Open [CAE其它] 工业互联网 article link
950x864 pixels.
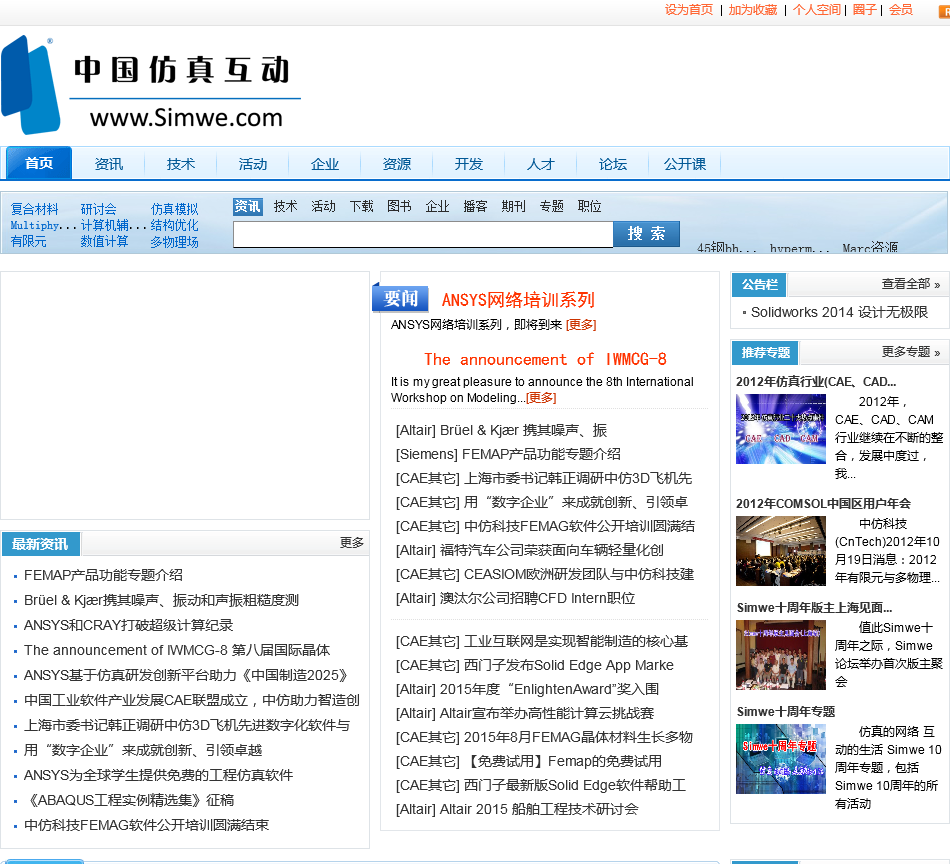coord(542,642)
